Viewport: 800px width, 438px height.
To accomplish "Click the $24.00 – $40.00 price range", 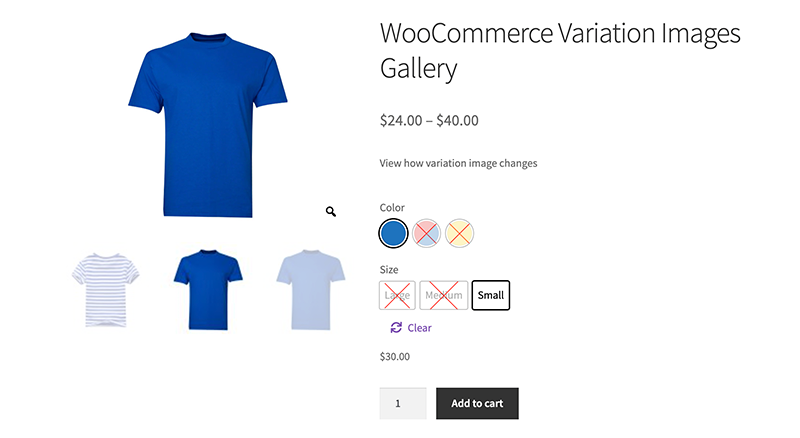I will coord(429,120).
